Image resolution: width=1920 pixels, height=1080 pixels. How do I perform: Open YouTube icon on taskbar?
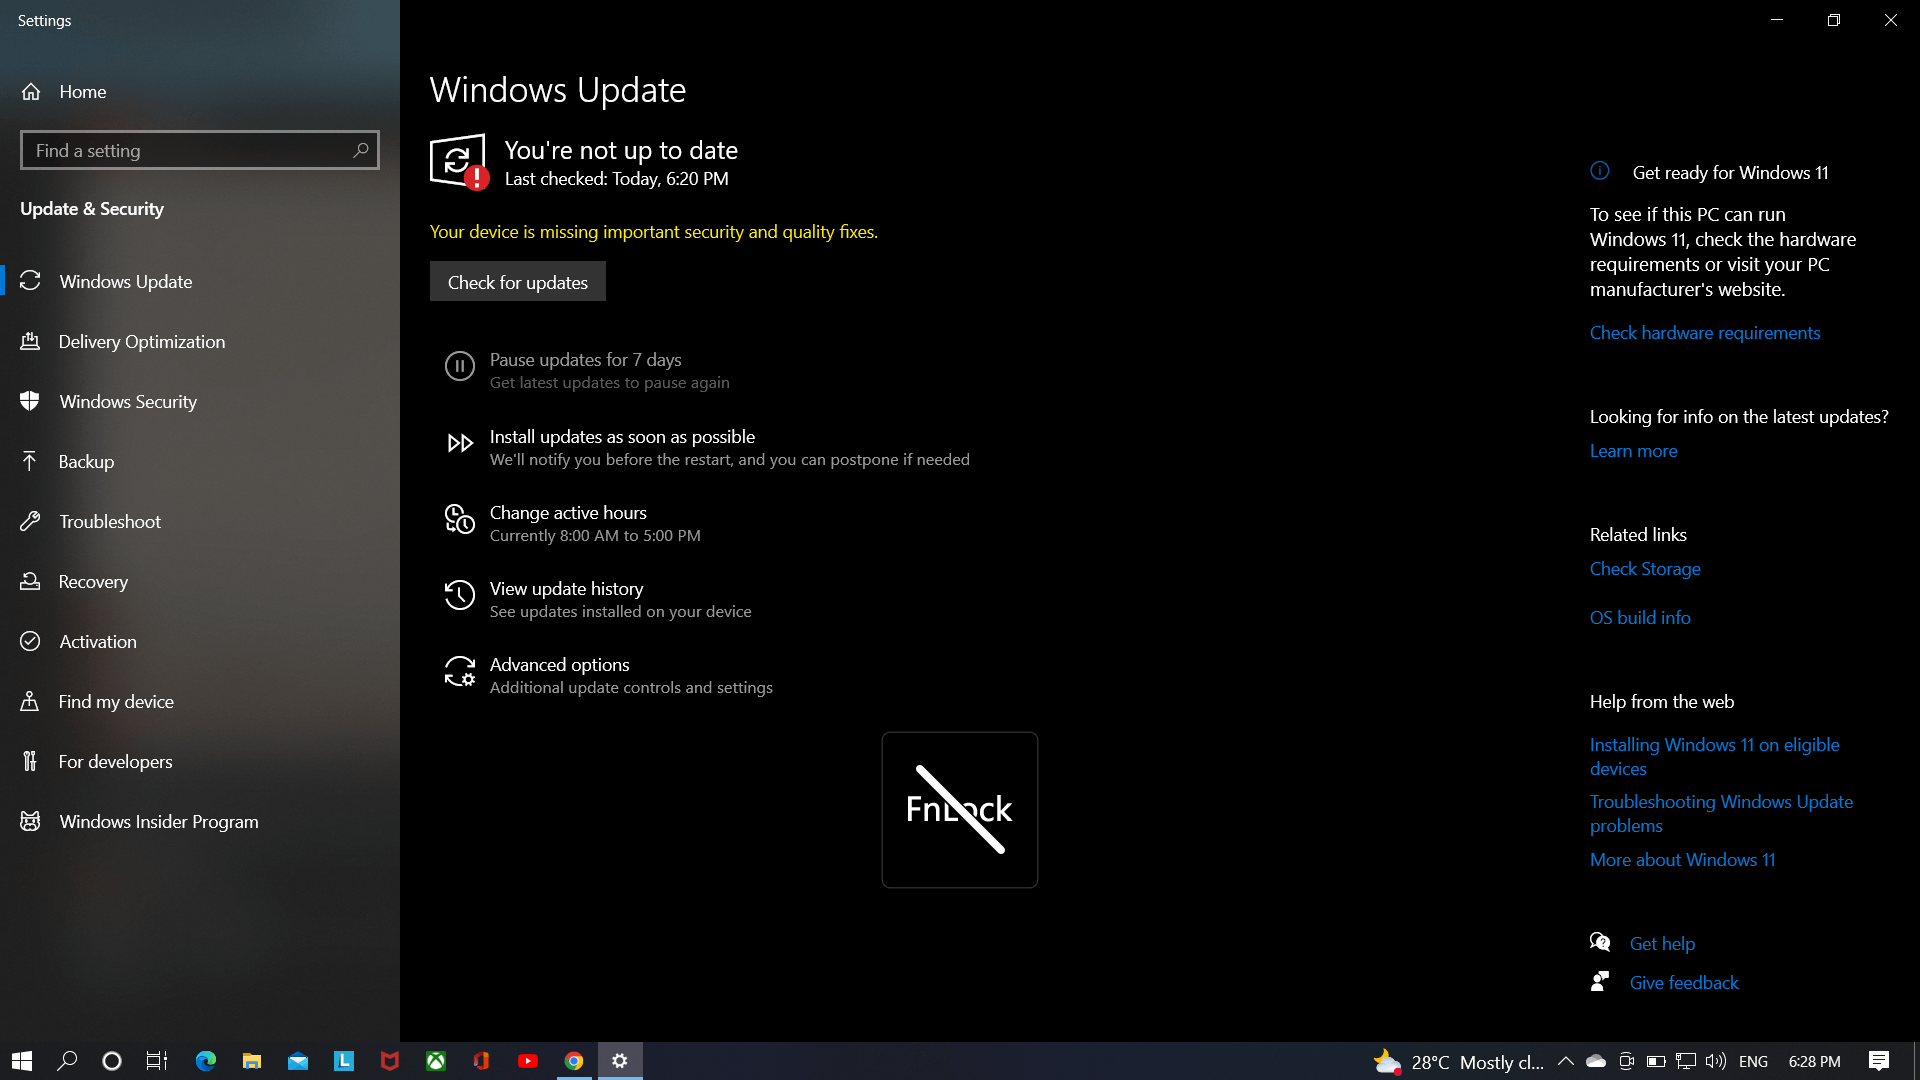pyautogui.click(x=528, y=1061)
